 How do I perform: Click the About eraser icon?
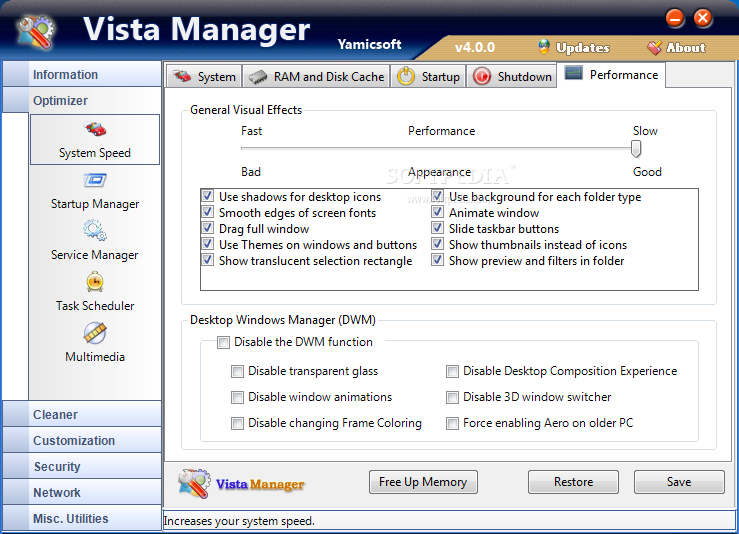654,48
